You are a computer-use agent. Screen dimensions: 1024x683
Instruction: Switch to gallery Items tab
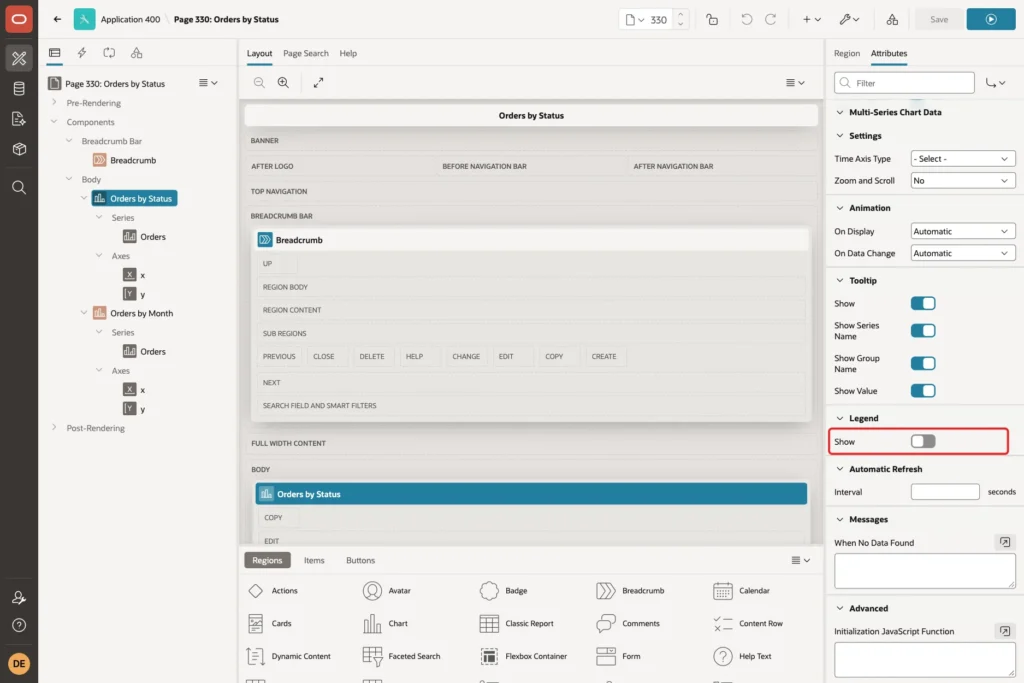[x=314, y=560]
